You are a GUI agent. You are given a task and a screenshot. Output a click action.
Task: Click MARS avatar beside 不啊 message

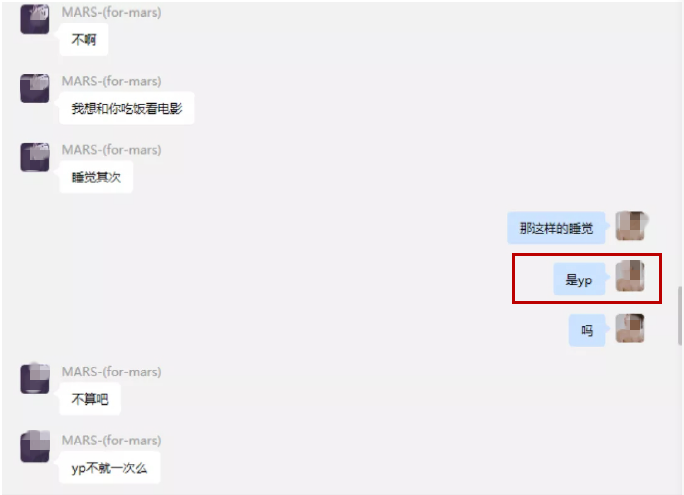click(x=35, y=19)
